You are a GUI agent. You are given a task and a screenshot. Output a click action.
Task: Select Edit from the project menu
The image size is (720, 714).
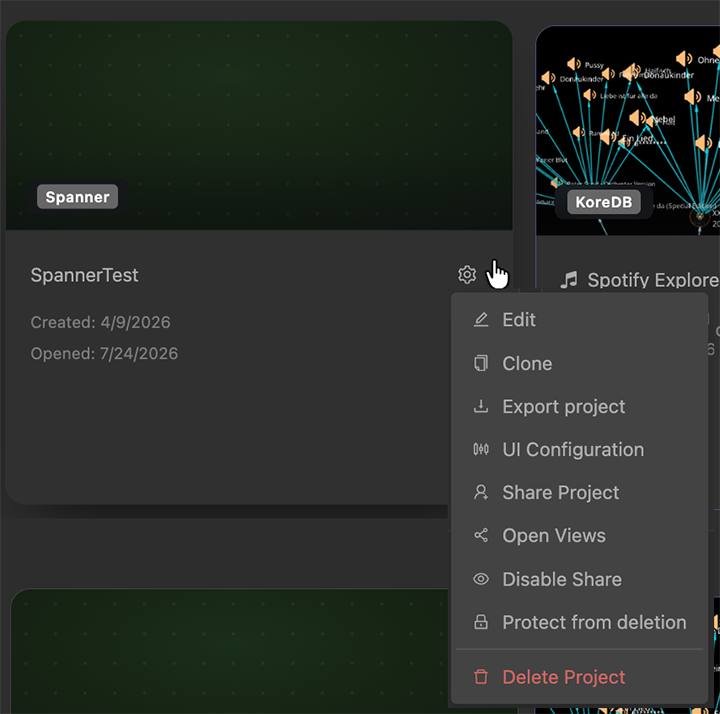coord(579,320)
